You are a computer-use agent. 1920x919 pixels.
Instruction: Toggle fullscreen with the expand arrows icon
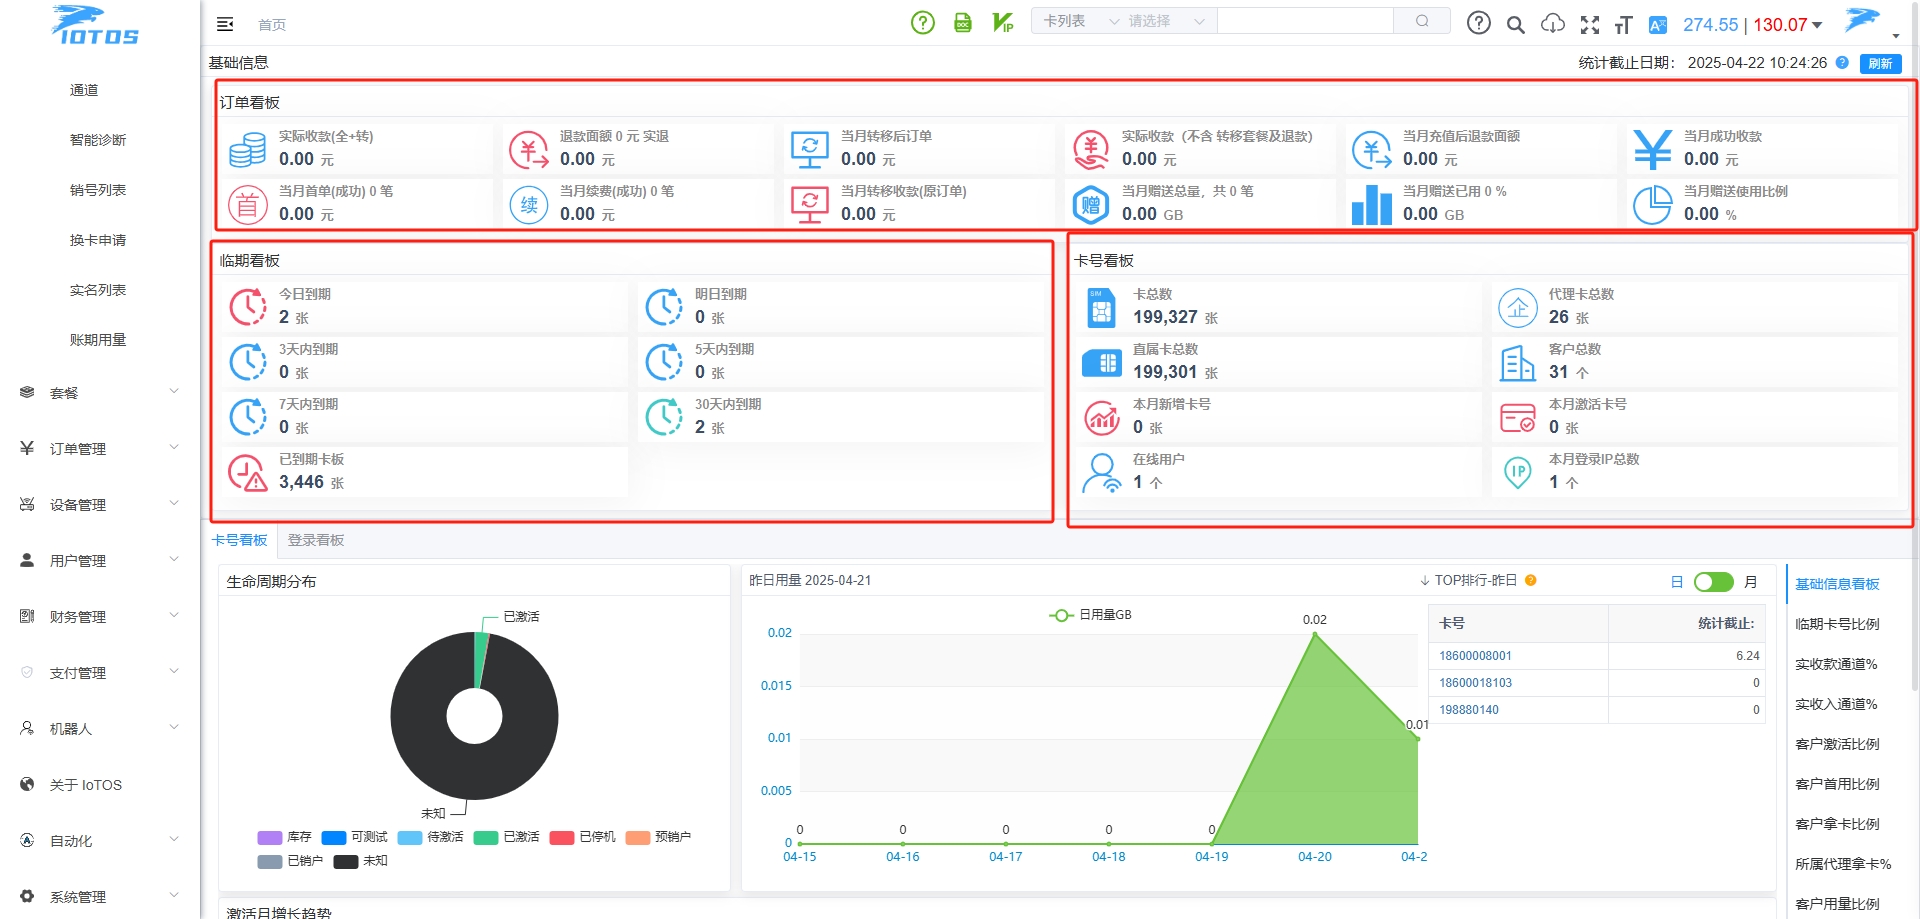[x=1590, y=25]
